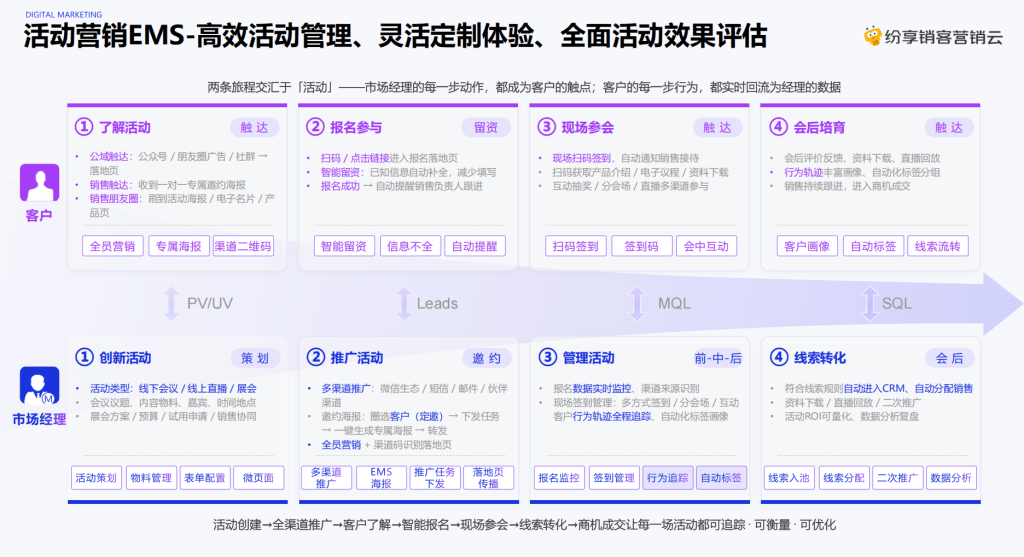
Task: Click the 表单配置 button
Action: click(204, 478)
